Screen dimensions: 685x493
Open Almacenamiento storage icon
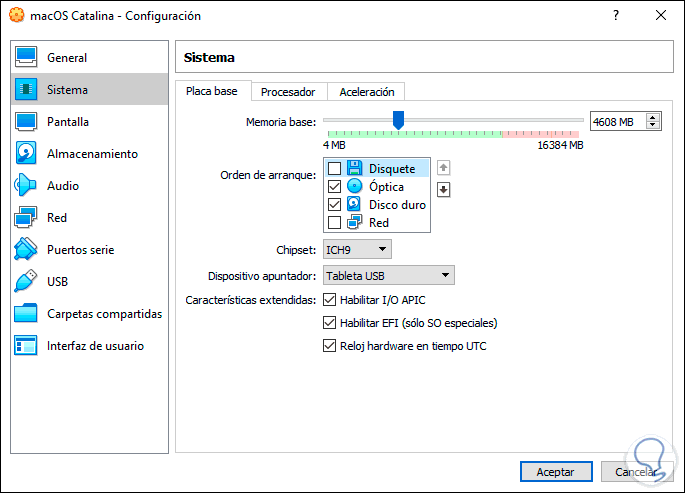click(x=27, y=154)
